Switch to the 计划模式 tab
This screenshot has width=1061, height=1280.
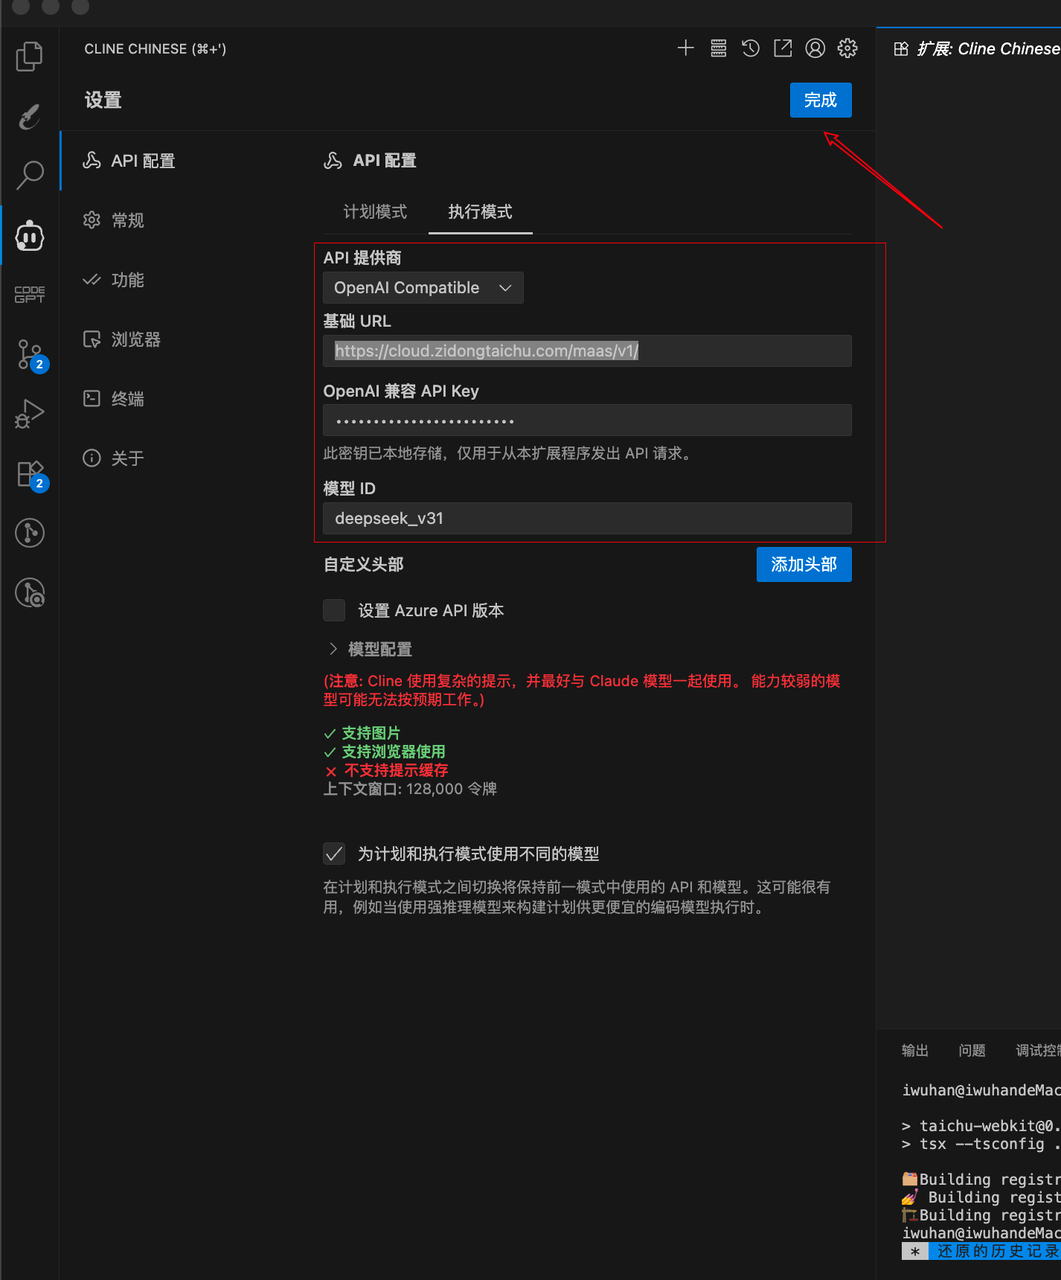[x=375, y=212]
